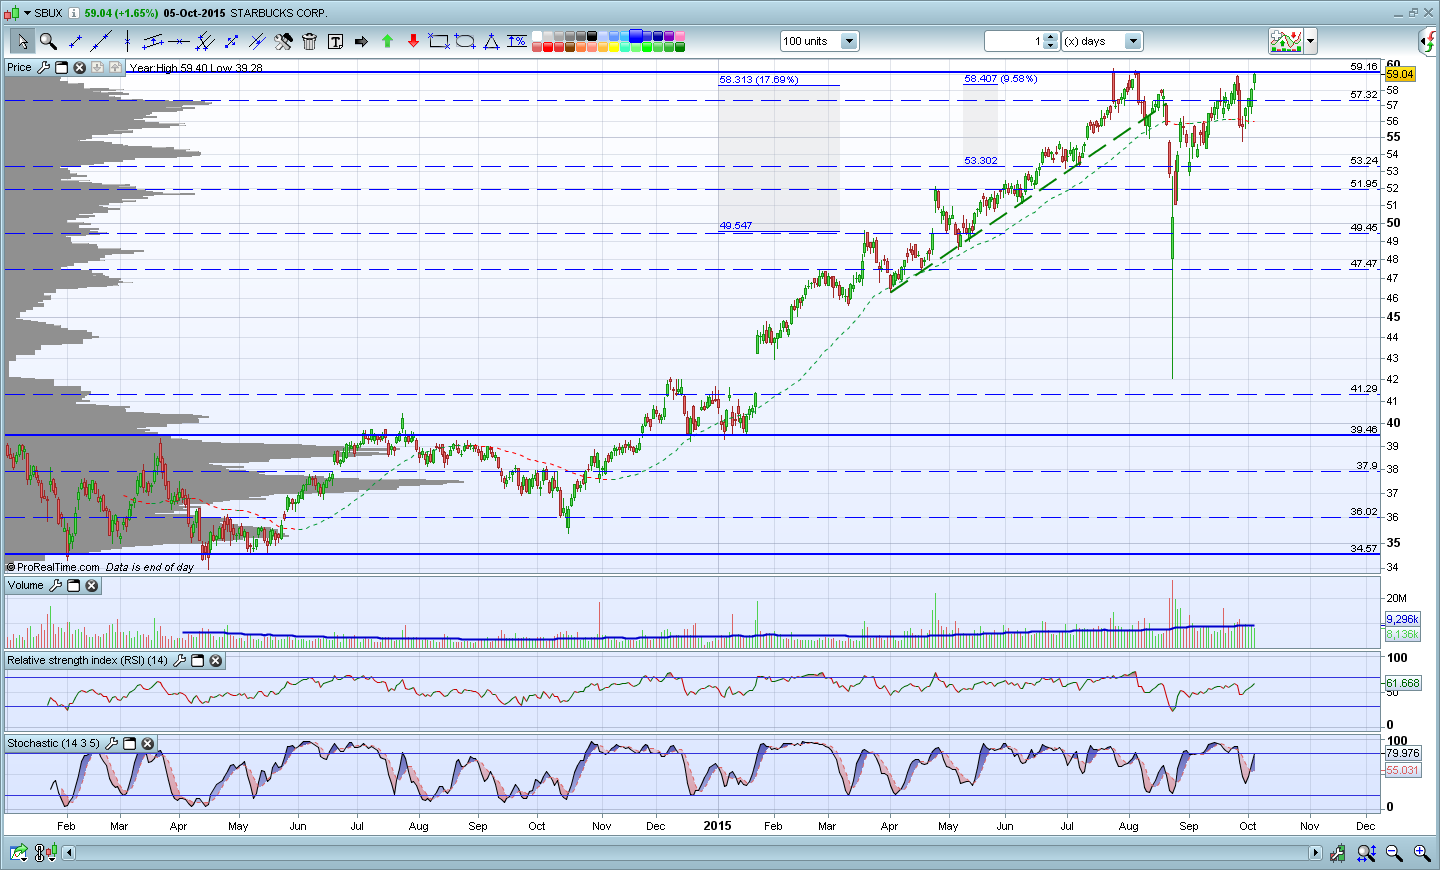Close the Volume indicator panel
The image size is (1440, 870).
91,585
